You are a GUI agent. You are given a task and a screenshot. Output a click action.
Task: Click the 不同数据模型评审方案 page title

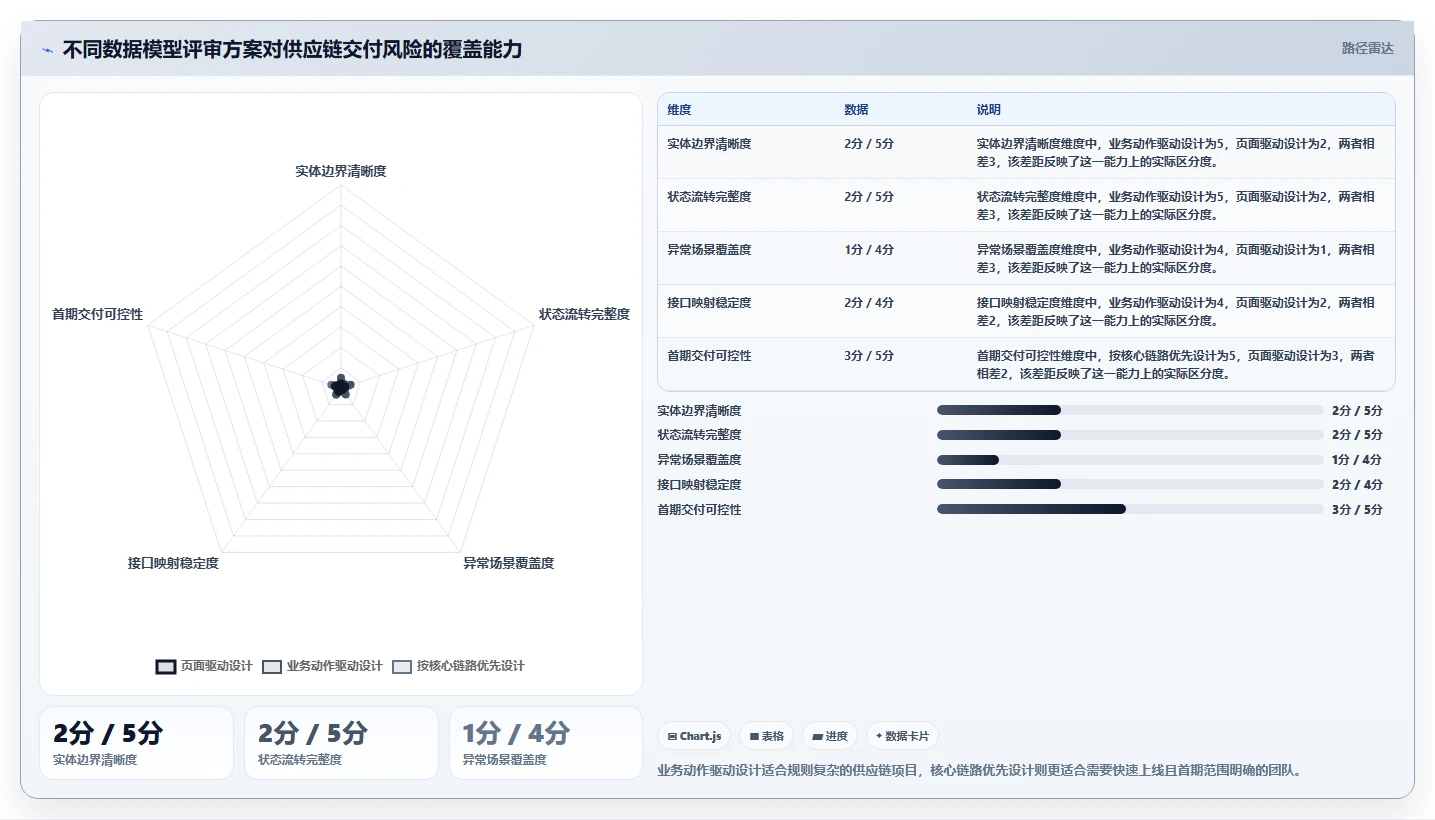(292, 49)
